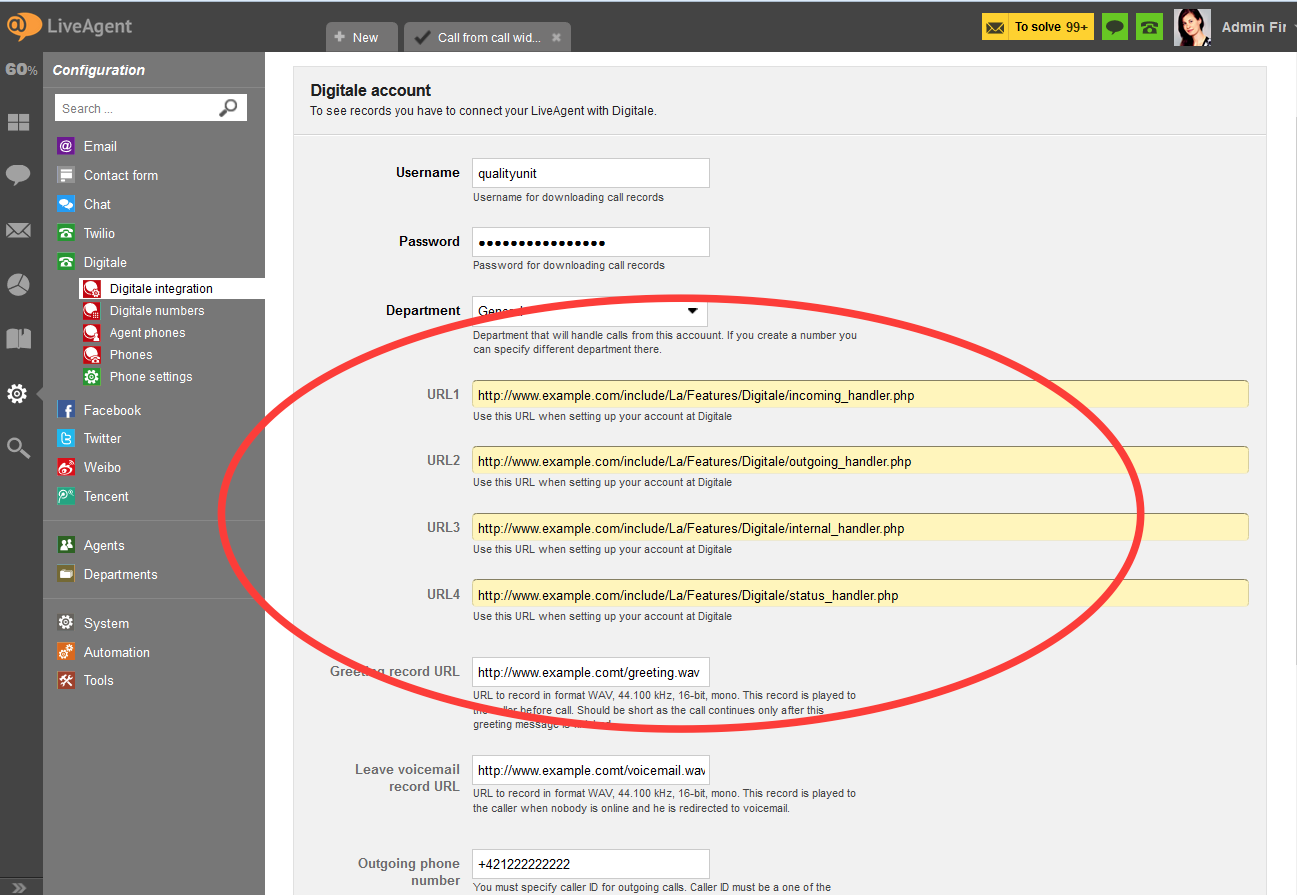Screen dimensions: 1297x895
Task: Click the Email purple @ icon
Action: [x=66, y=146]
